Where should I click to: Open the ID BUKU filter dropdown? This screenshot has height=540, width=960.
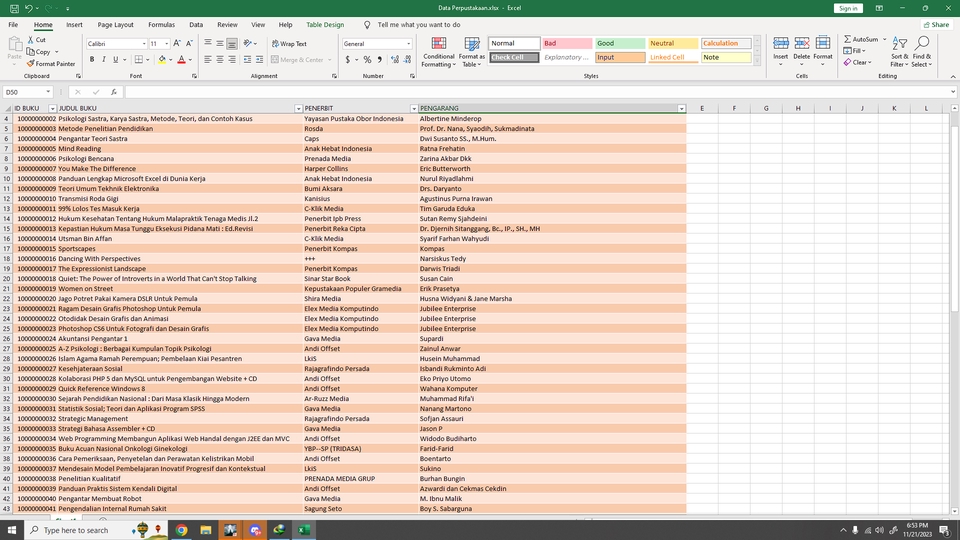click(x=52, y=108)
